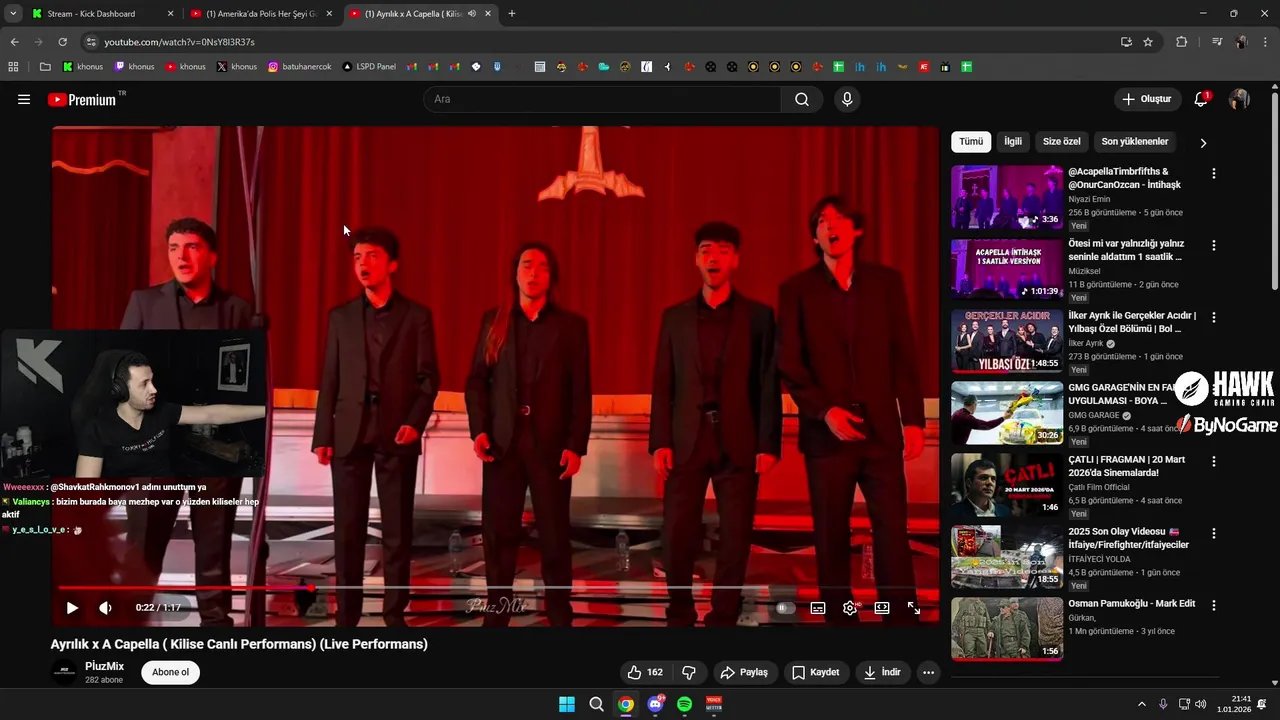Click the Ara search field
The height and width of the screenshot is (720, 1280).
[602, 99]
